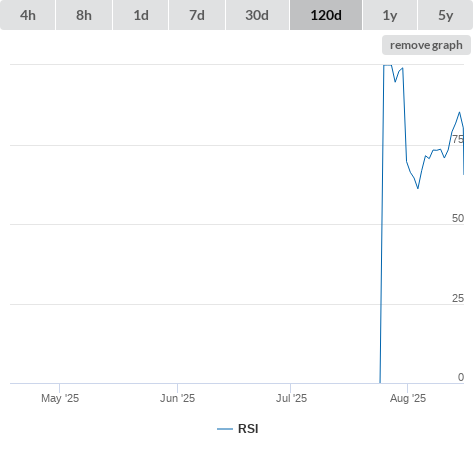474x455 pixels.
Task: Click the RSI peak at chart top
Action: click(x=387, y=65)
